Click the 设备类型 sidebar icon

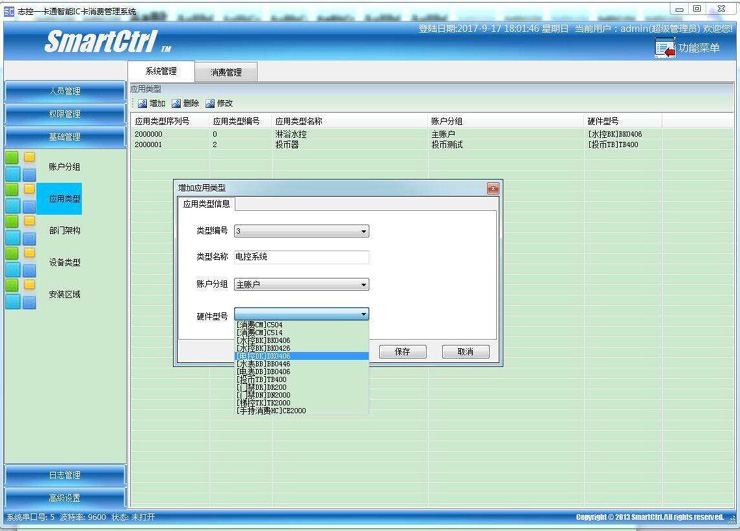tap(21, 262)
